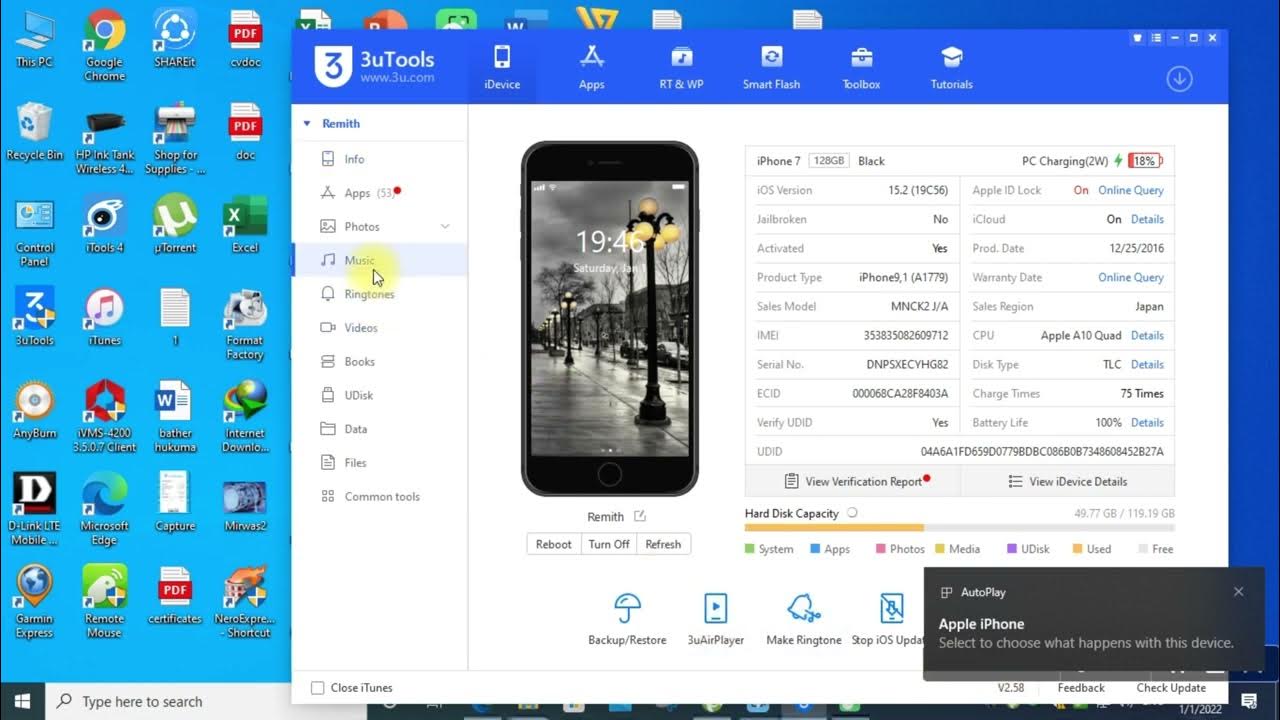Open the Tutorials tab
The image size is (1280, 720).
951,67
